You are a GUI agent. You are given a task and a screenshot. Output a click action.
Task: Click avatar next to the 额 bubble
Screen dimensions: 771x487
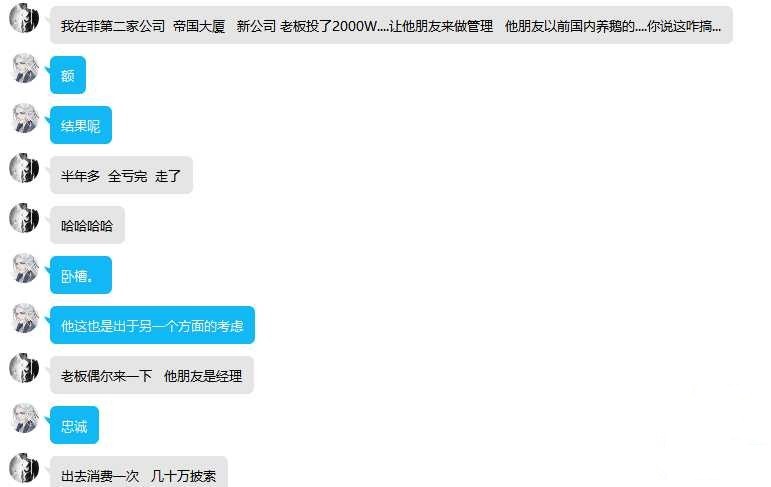25,68
